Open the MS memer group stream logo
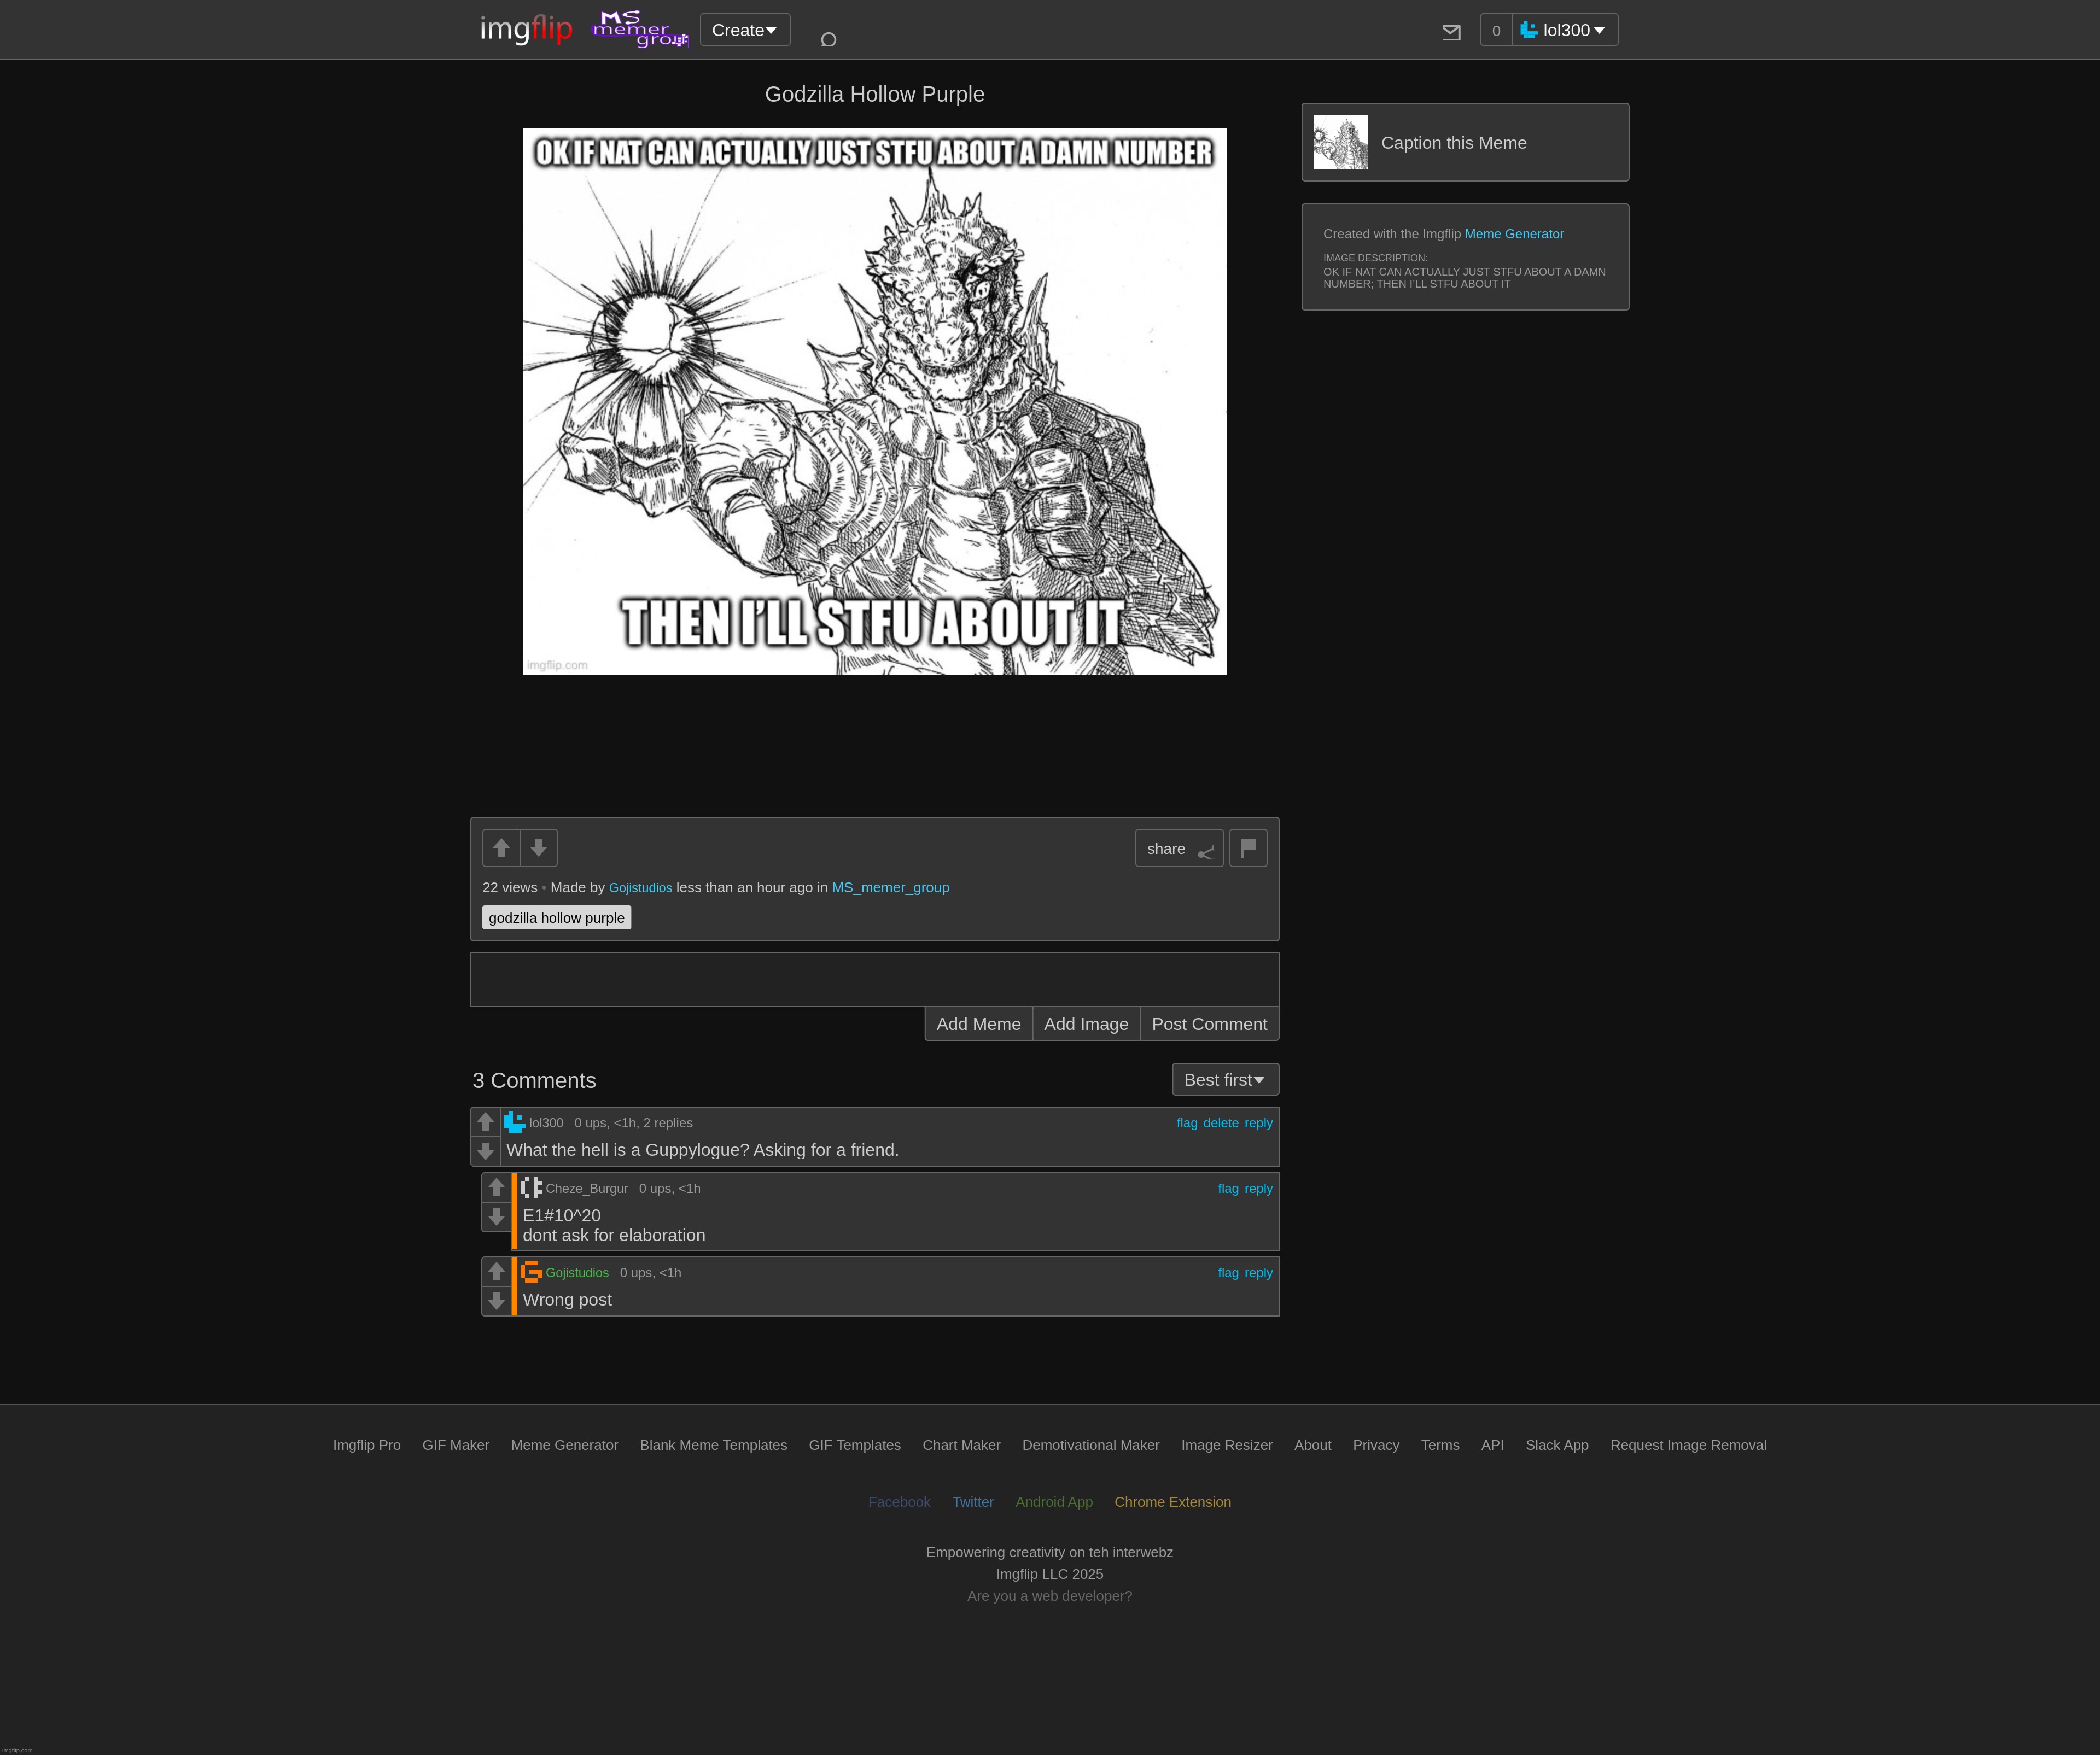 click(641, 29)
